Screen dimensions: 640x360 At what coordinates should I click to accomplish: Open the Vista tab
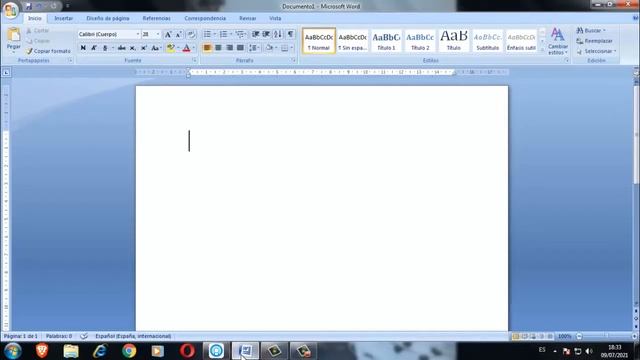[x=275, y=18]
